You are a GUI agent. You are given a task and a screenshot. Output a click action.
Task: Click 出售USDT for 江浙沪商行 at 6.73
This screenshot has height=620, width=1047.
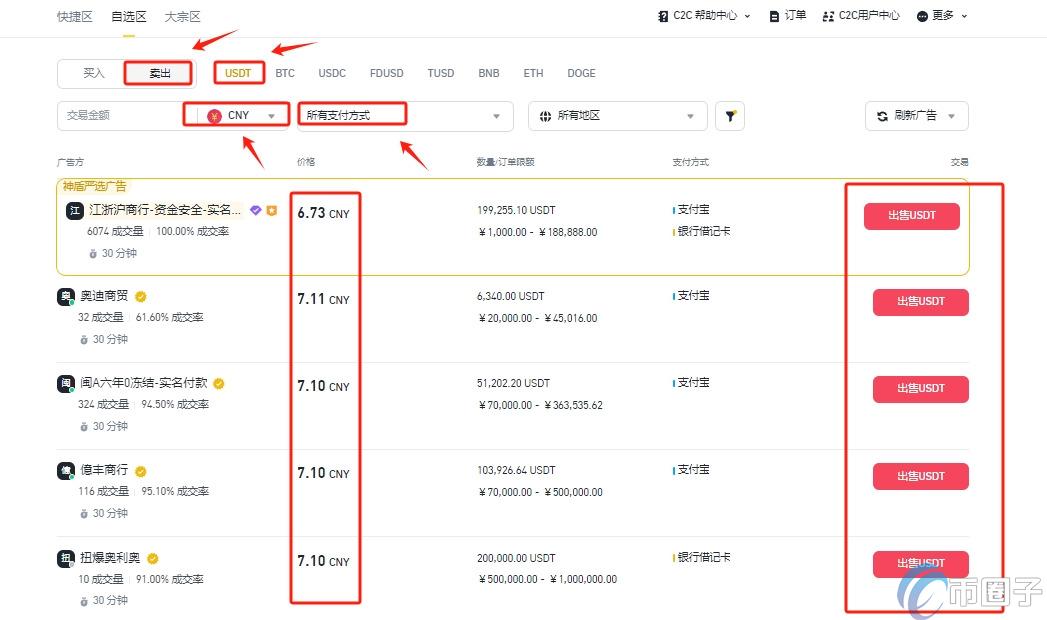tap(911, 216)
